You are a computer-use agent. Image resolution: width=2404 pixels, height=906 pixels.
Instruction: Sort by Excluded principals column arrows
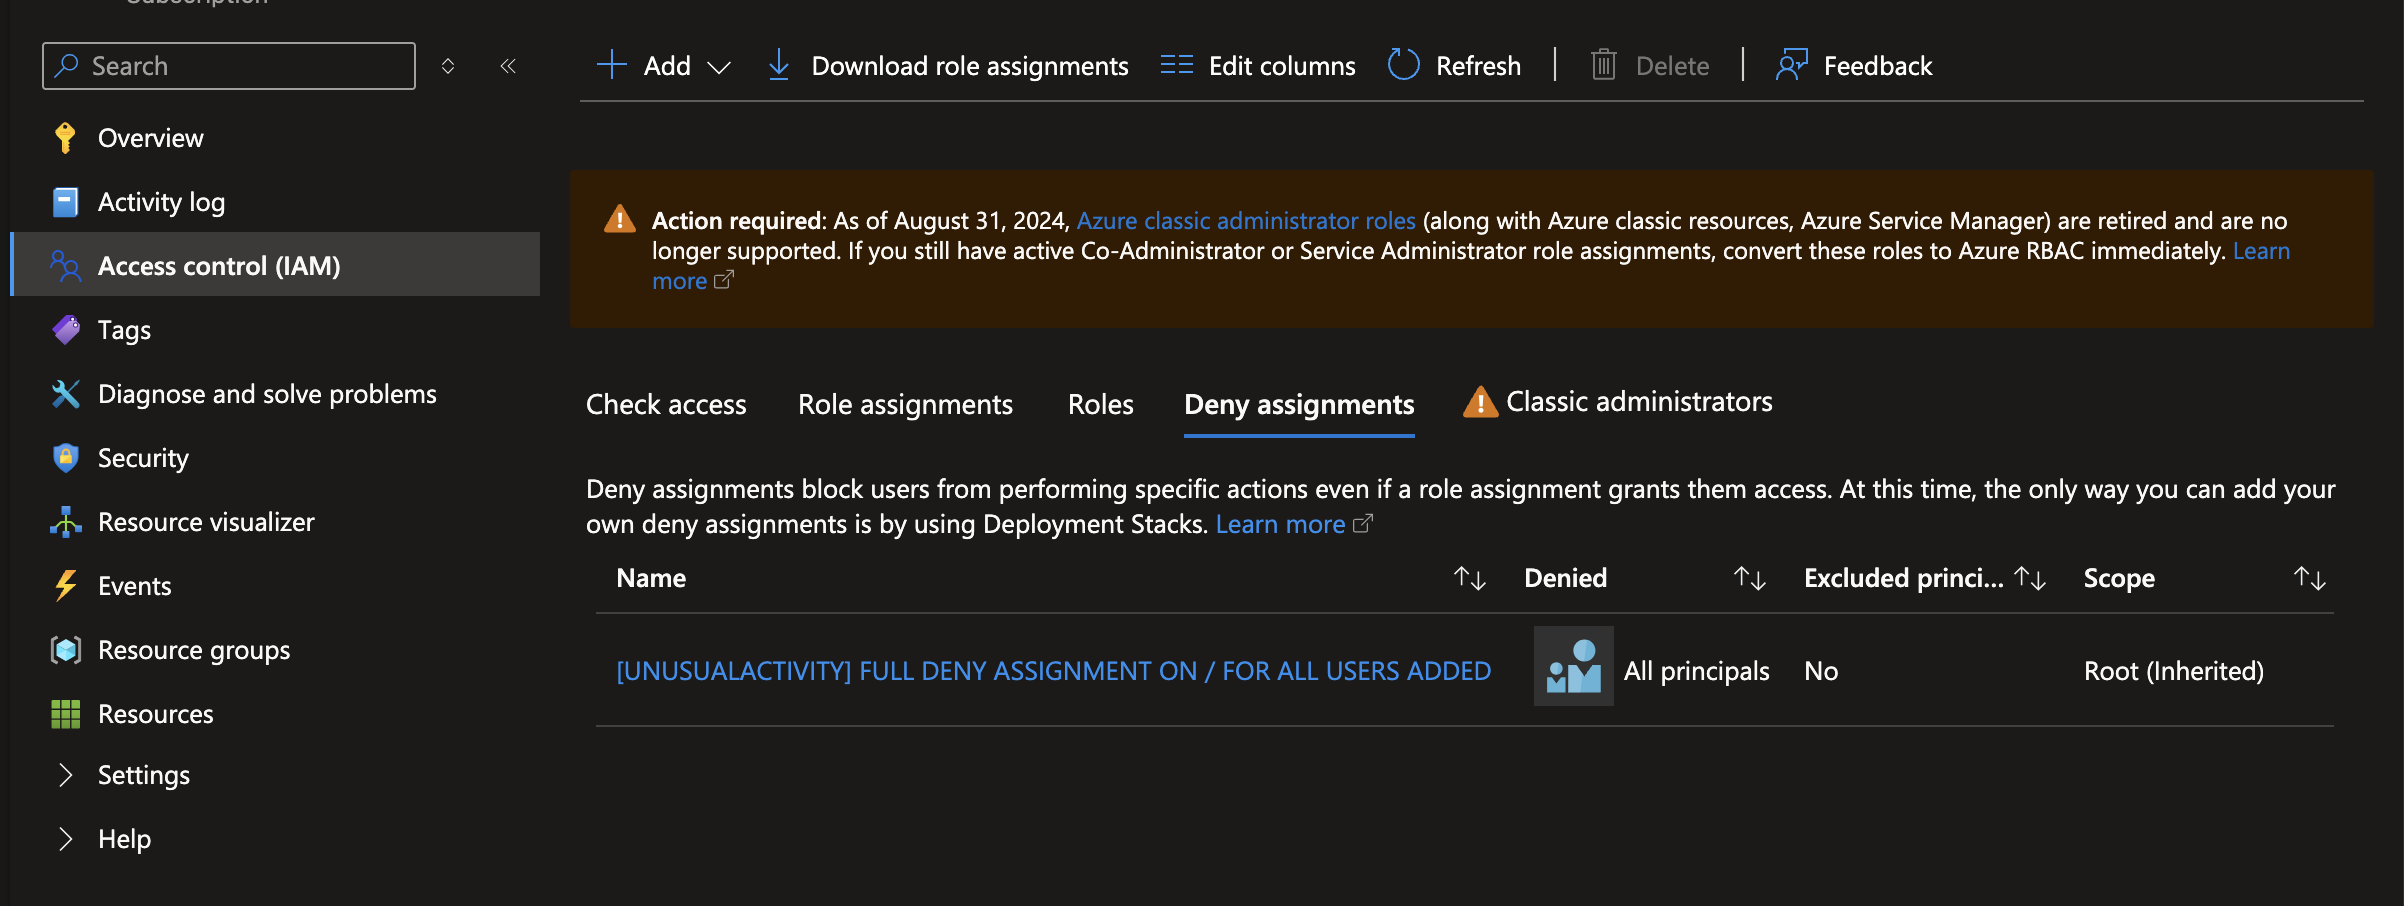tap(2030, 578)
